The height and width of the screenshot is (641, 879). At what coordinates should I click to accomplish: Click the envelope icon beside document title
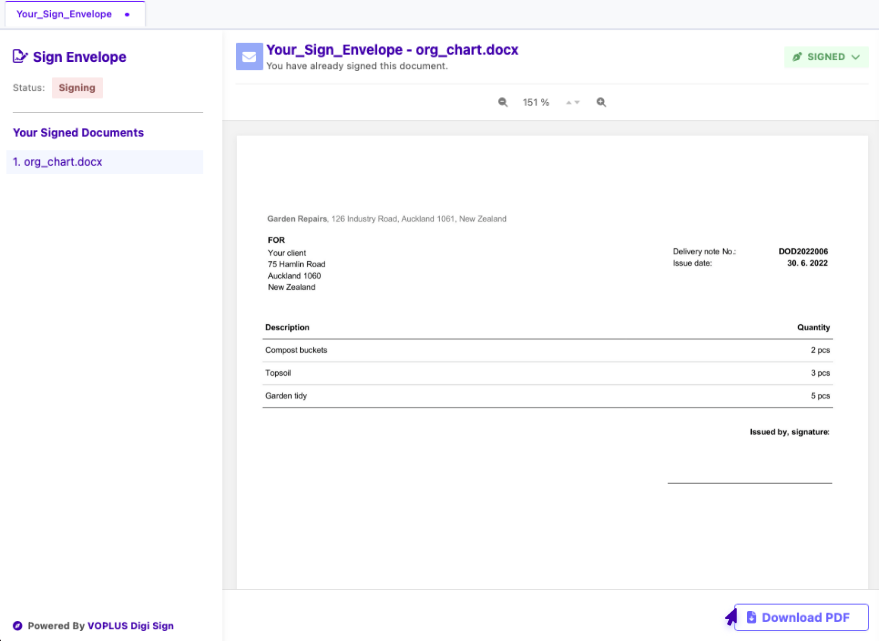coord(249,57)
